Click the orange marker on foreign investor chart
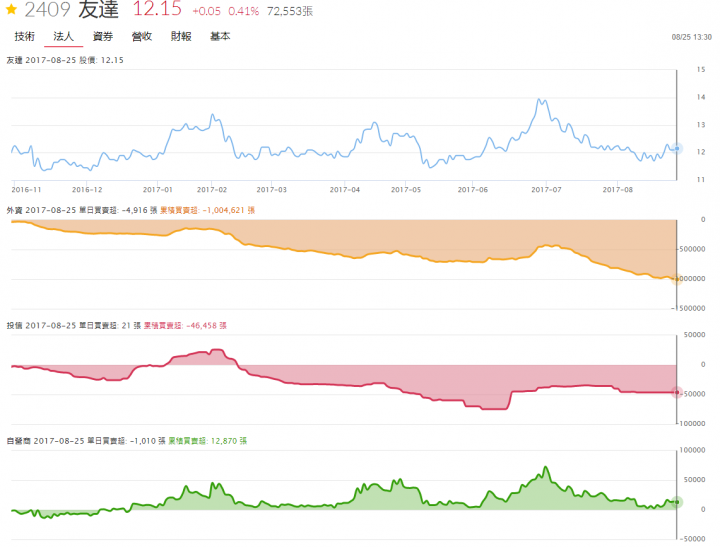This screenshot has height=547, width=720. 676,279
